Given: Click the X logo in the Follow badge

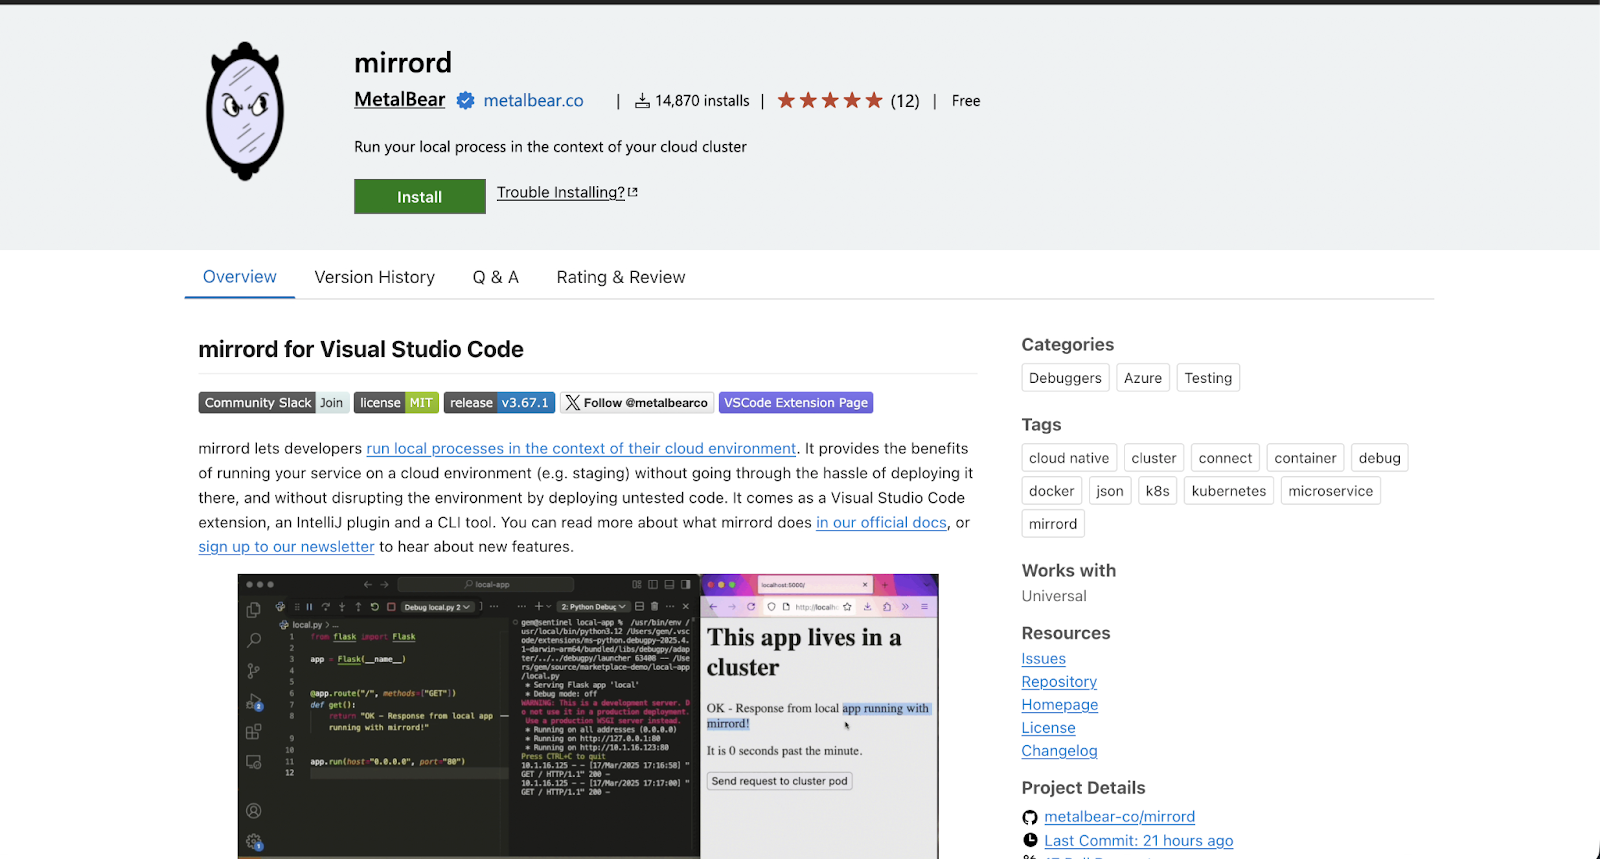Looking at the screenshot, I should [573, 403].
